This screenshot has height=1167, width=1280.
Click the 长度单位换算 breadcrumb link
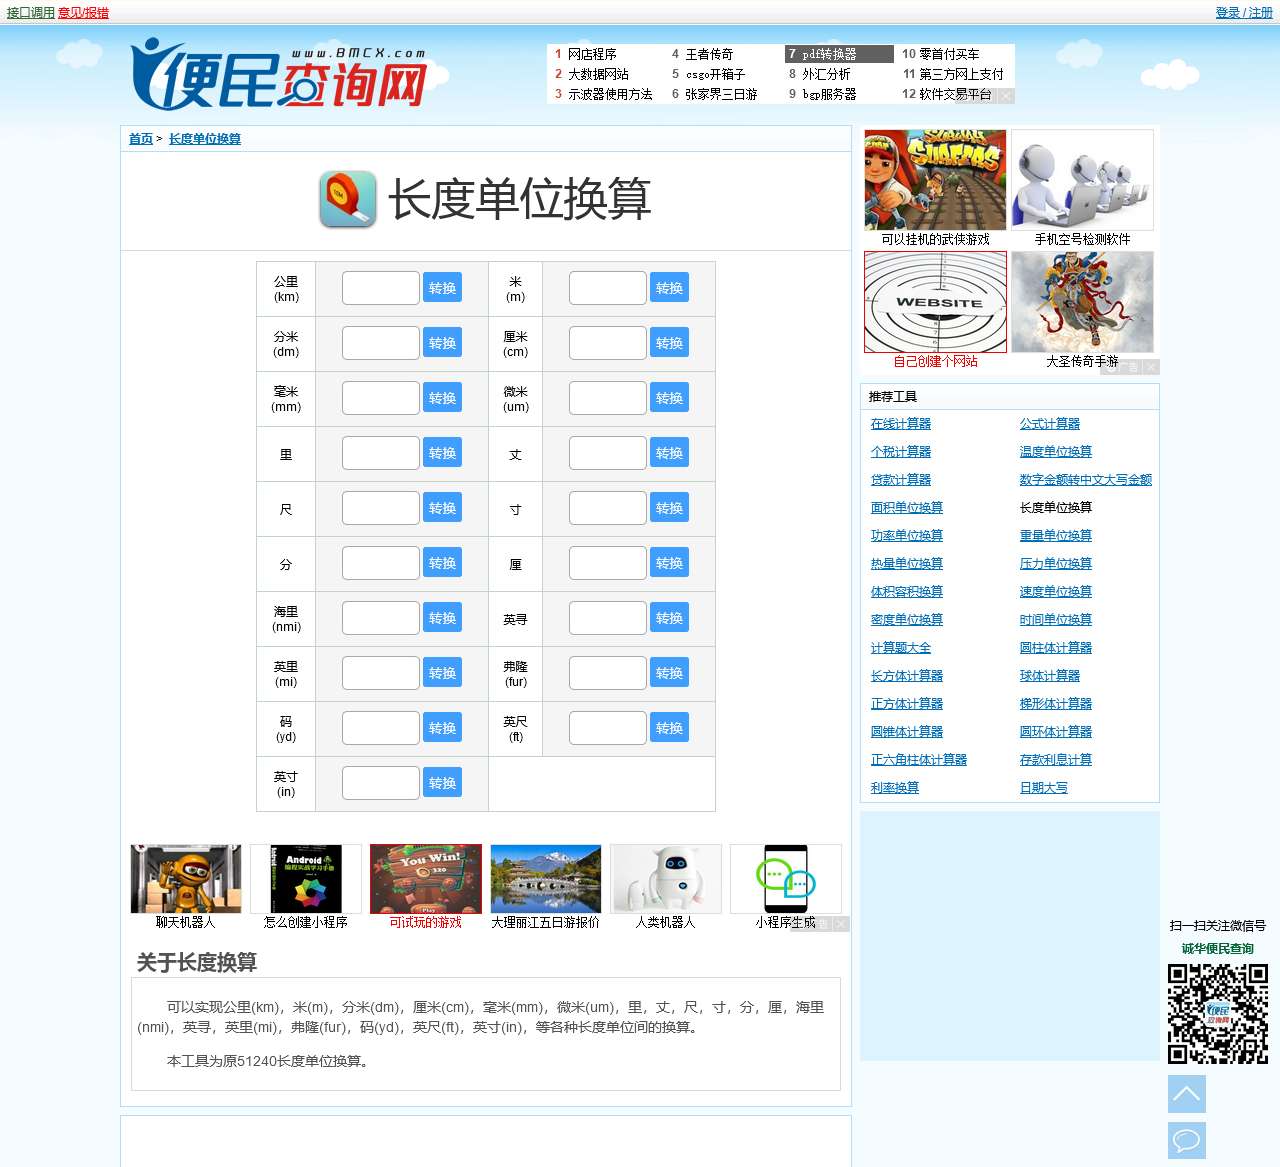coord(205,139)
